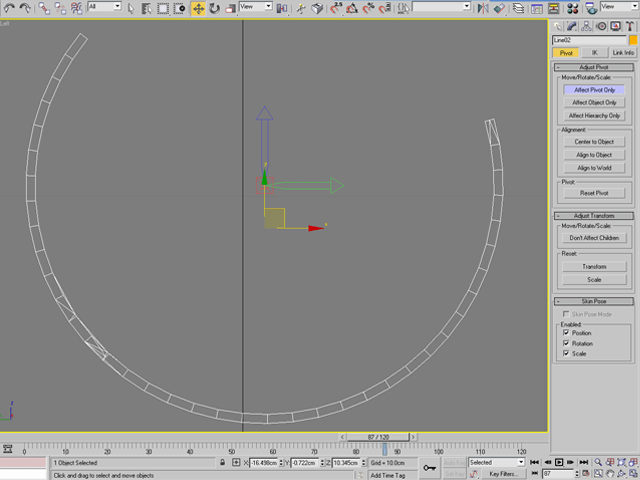Toggle Spinner Snap magnet

point(385,8)
